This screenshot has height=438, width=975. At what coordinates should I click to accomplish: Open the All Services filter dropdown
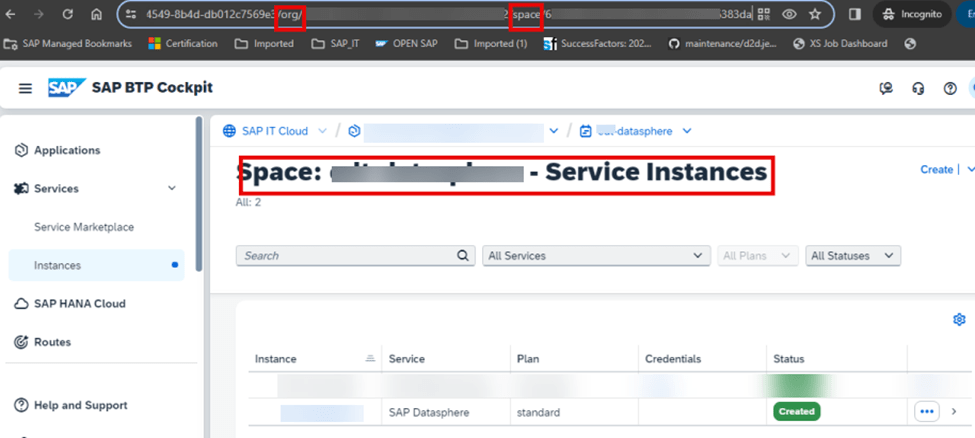(x=596, y=256)
